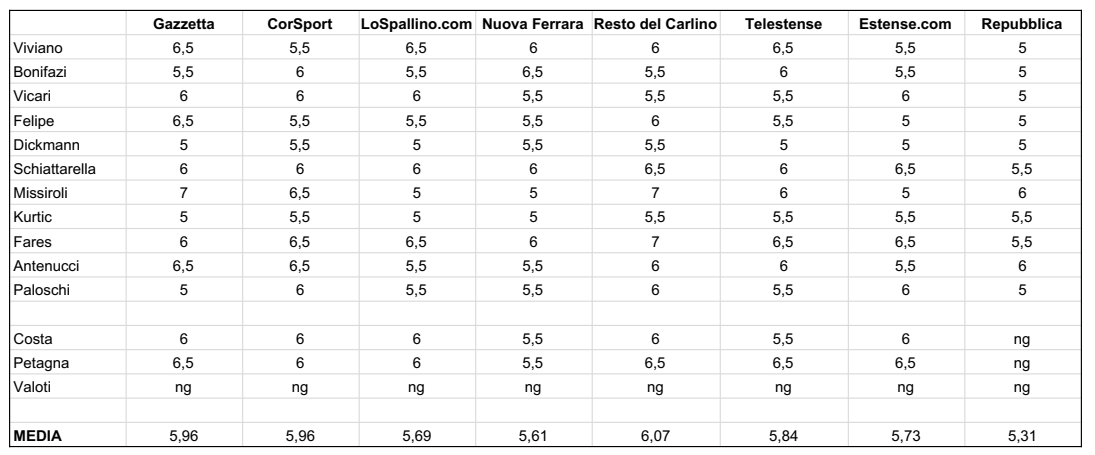The image size is (1095, 455).
Task: Click the Viviano row label
Action: tap(35, 46)
